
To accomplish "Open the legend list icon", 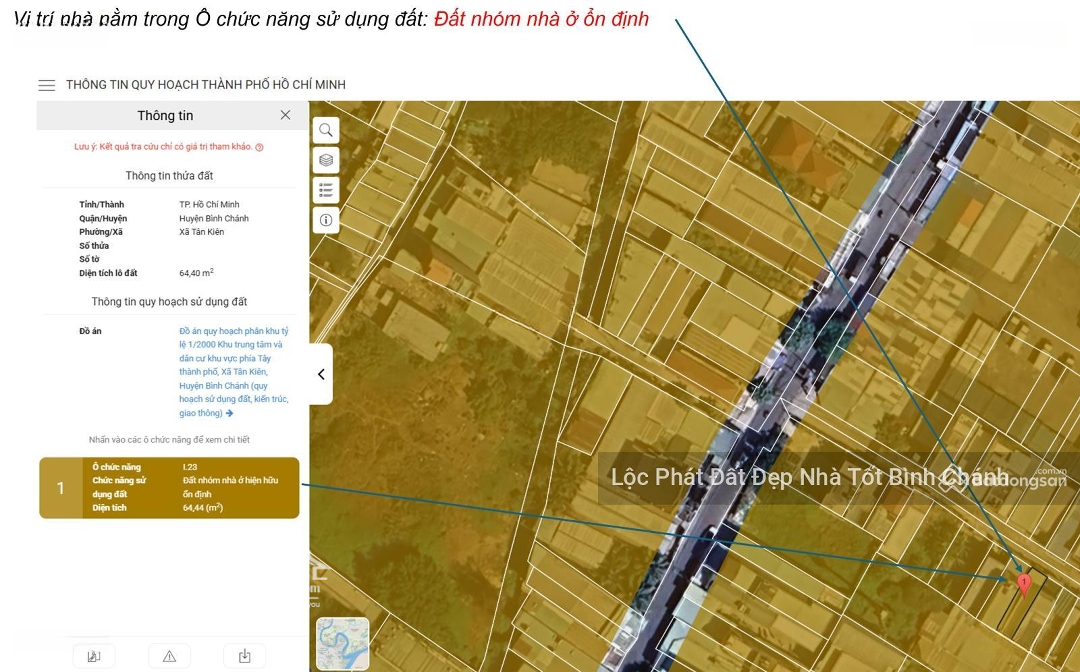I will pyautogui.click(x=326, y=190).
